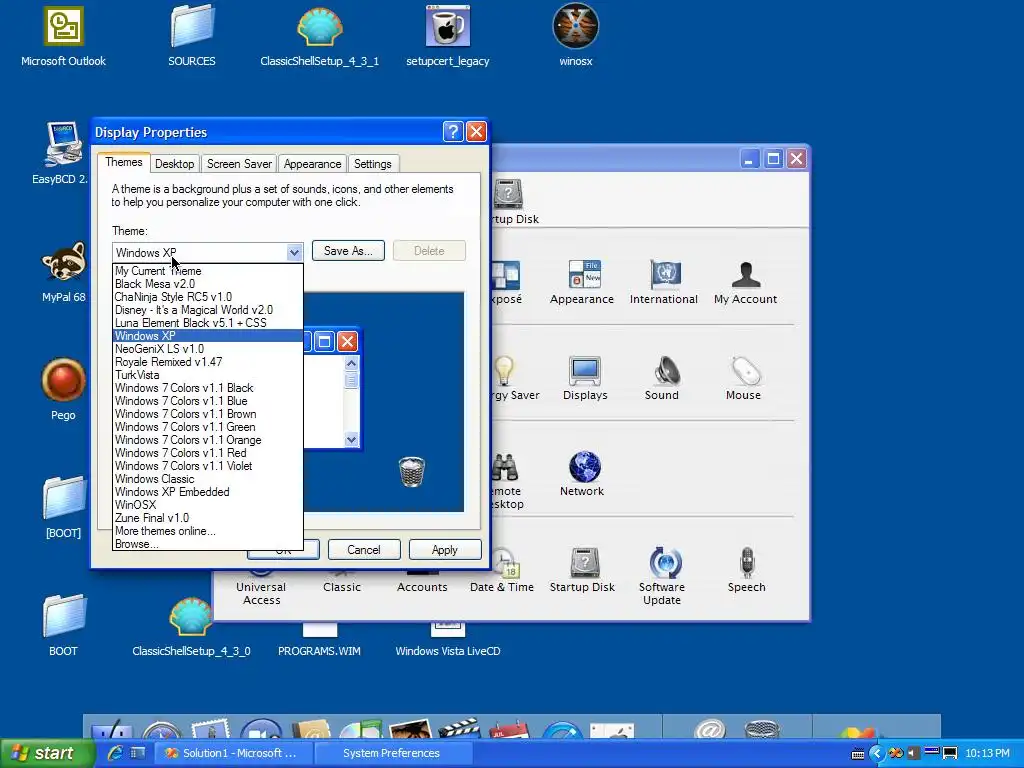Viewport: 1024px width, 768px height.
Task: Choose Disney It's a Magical World theme
Action: [208, 310]
